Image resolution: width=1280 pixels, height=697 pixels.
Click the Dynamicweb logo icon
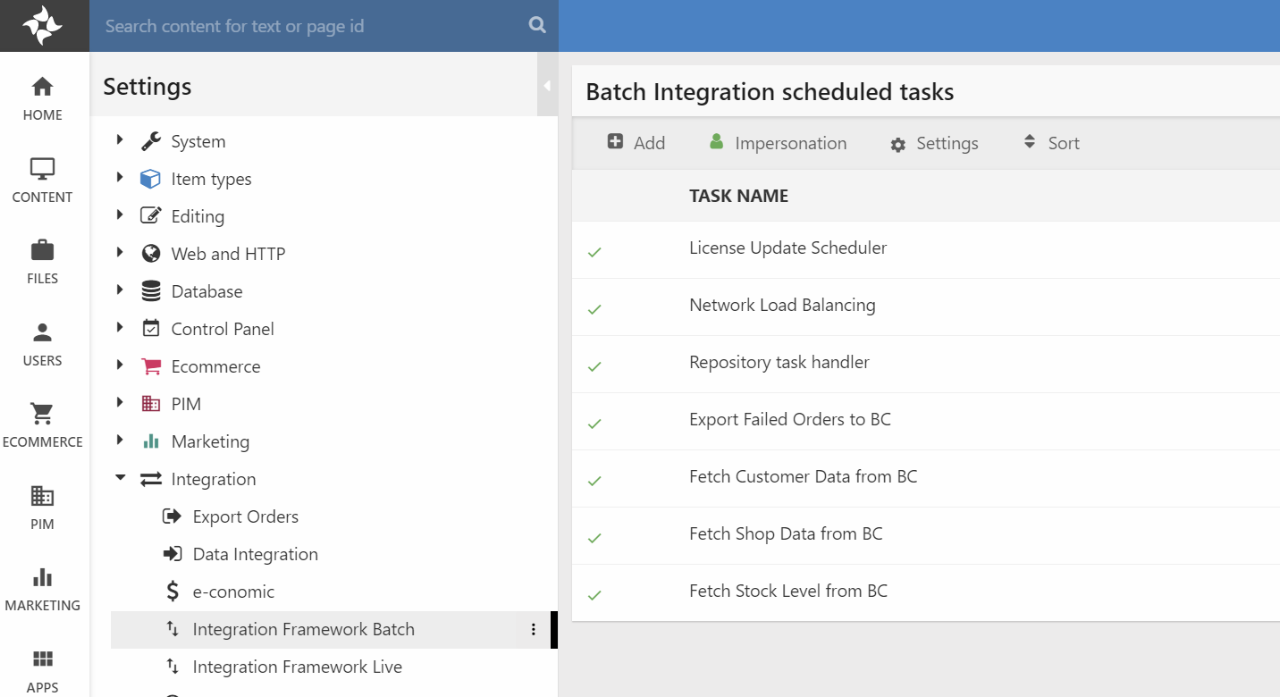[x=42, y=26]
